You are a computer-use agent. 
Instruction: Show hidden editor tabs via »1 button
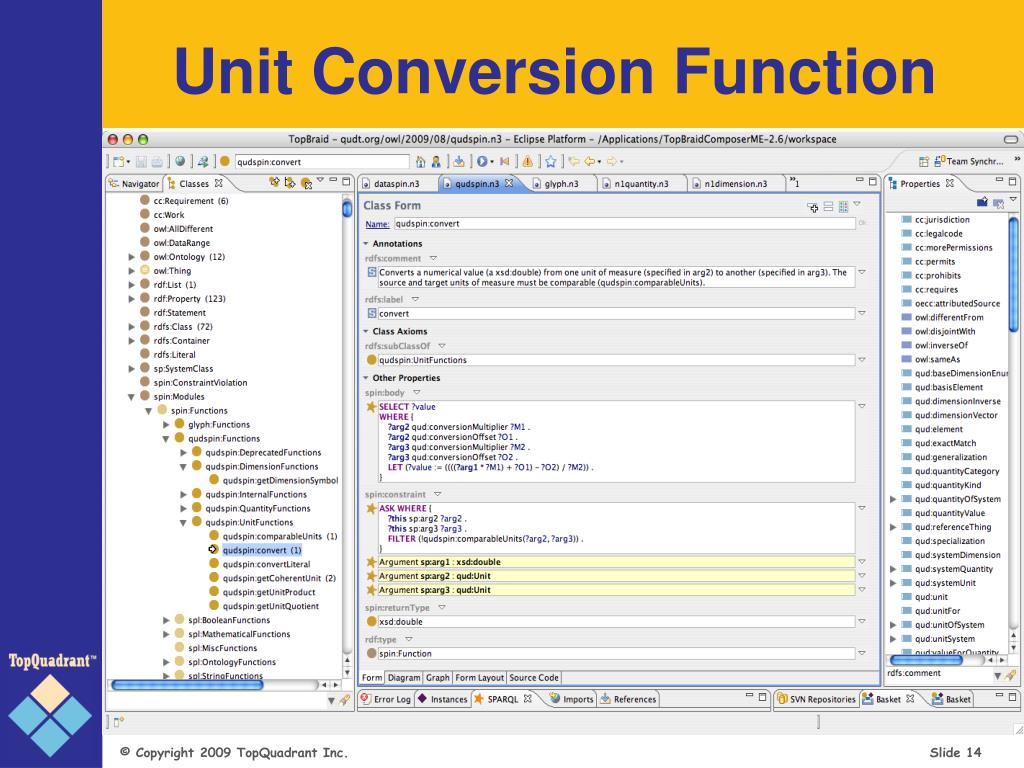tap(794, 183)
